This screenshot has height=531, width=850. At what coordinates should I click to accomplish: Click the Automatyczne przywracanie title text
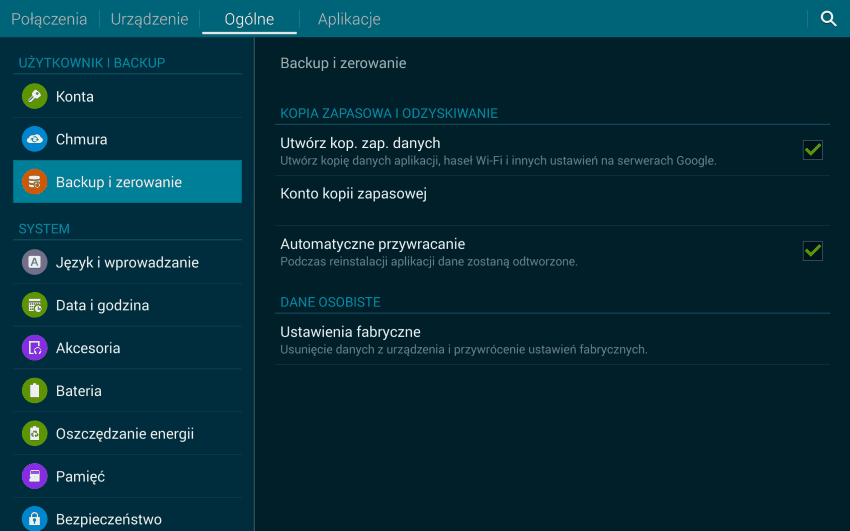pos(372,244)
